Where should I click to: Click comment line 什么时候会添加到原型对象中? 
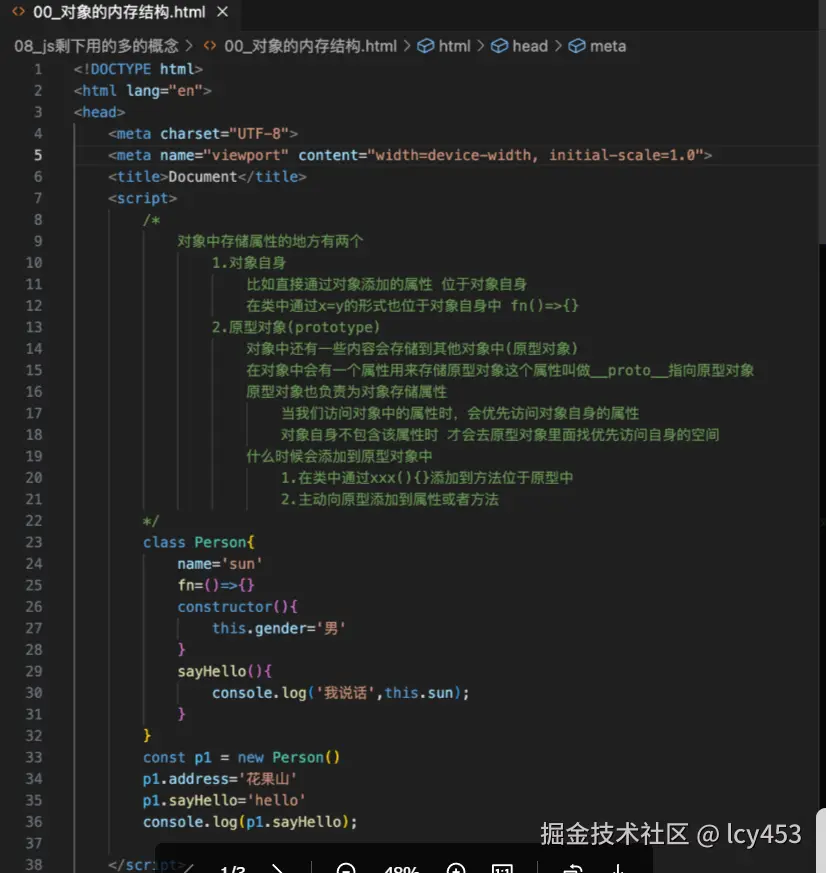[339, 457]
